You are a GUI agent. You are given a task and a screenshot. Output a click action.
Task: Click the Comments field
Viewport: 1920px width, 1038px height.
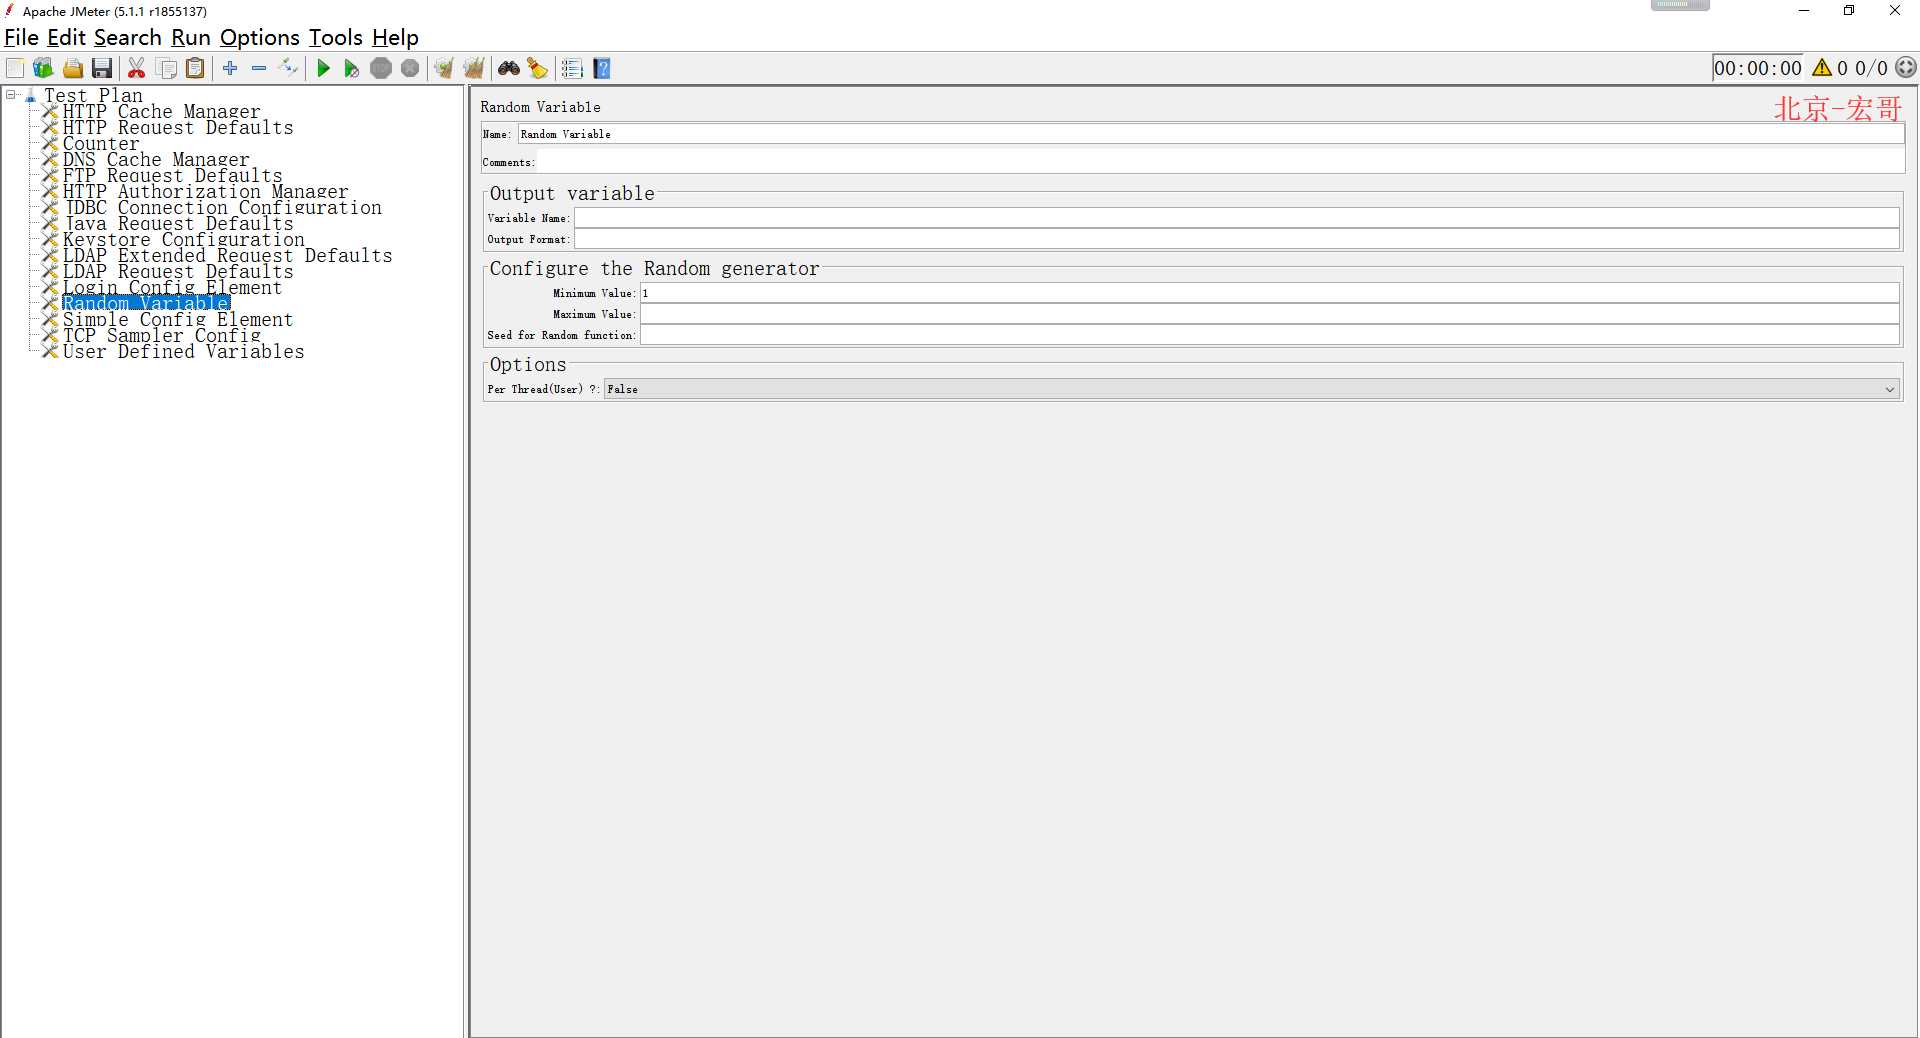click(x=1220, y=162)
